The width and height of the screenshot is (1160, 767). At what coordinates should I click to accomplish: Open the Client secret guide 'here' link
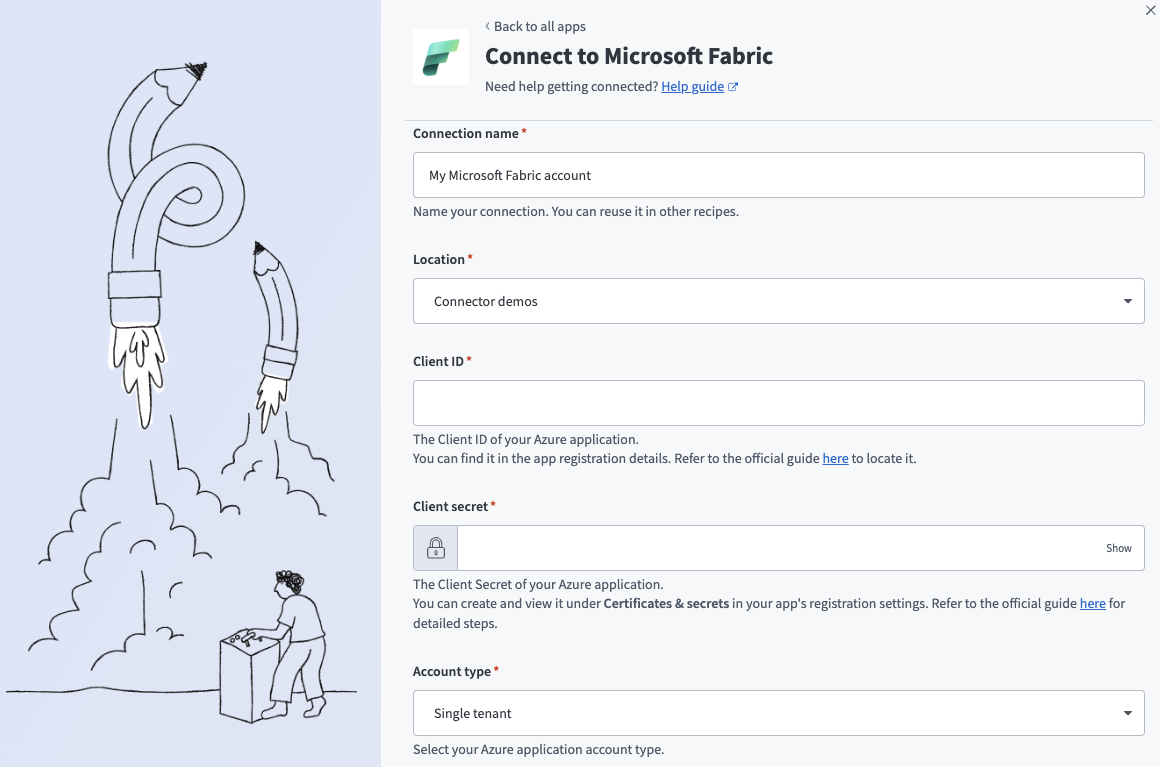click(1093, 603)
